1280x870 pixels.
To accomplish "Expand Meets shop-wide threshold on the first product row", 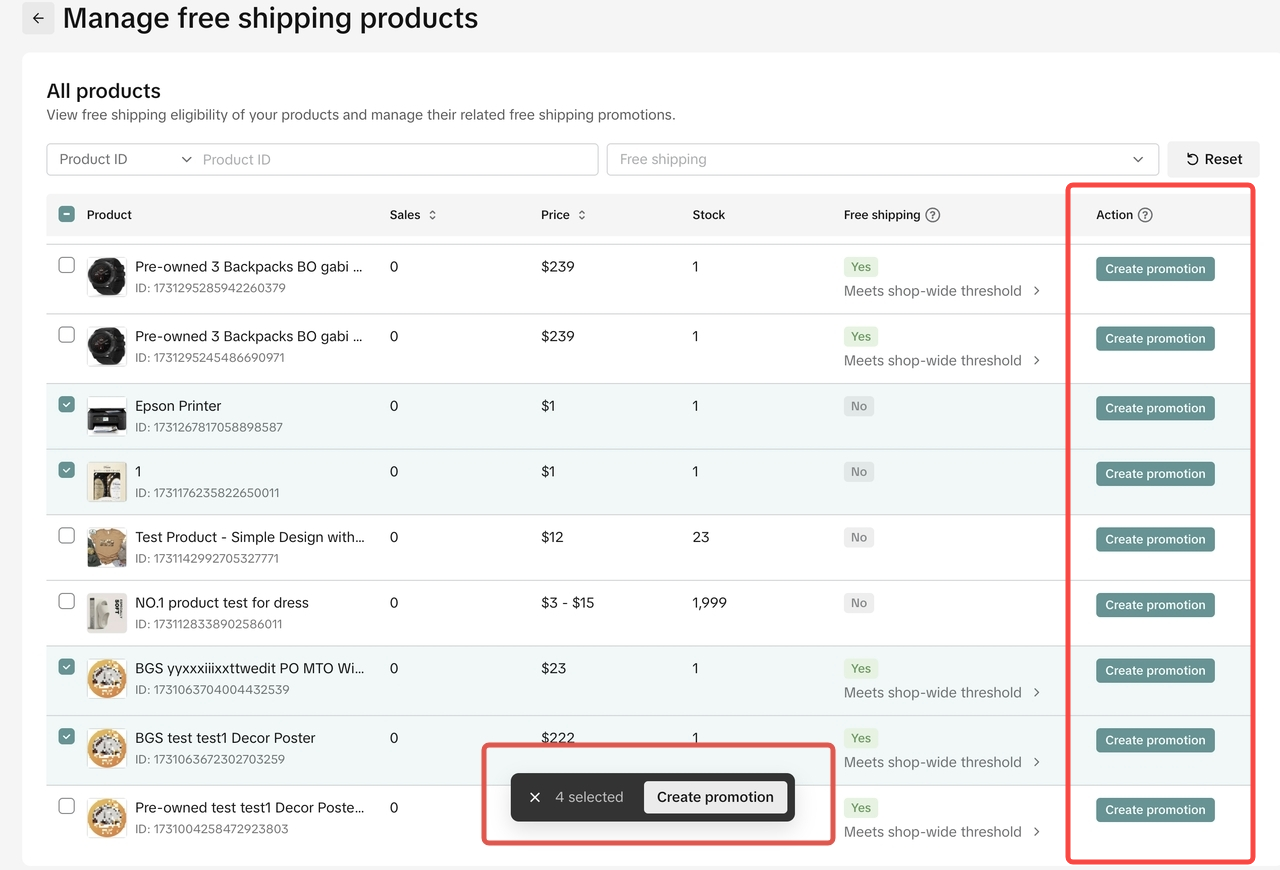I will point(1036,291).
